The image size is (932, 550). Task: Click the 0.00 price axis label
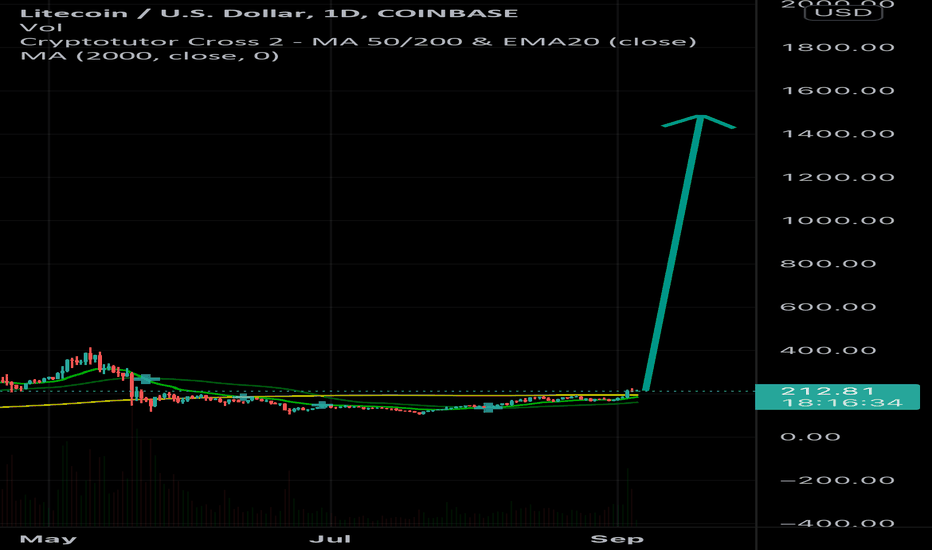810,437
